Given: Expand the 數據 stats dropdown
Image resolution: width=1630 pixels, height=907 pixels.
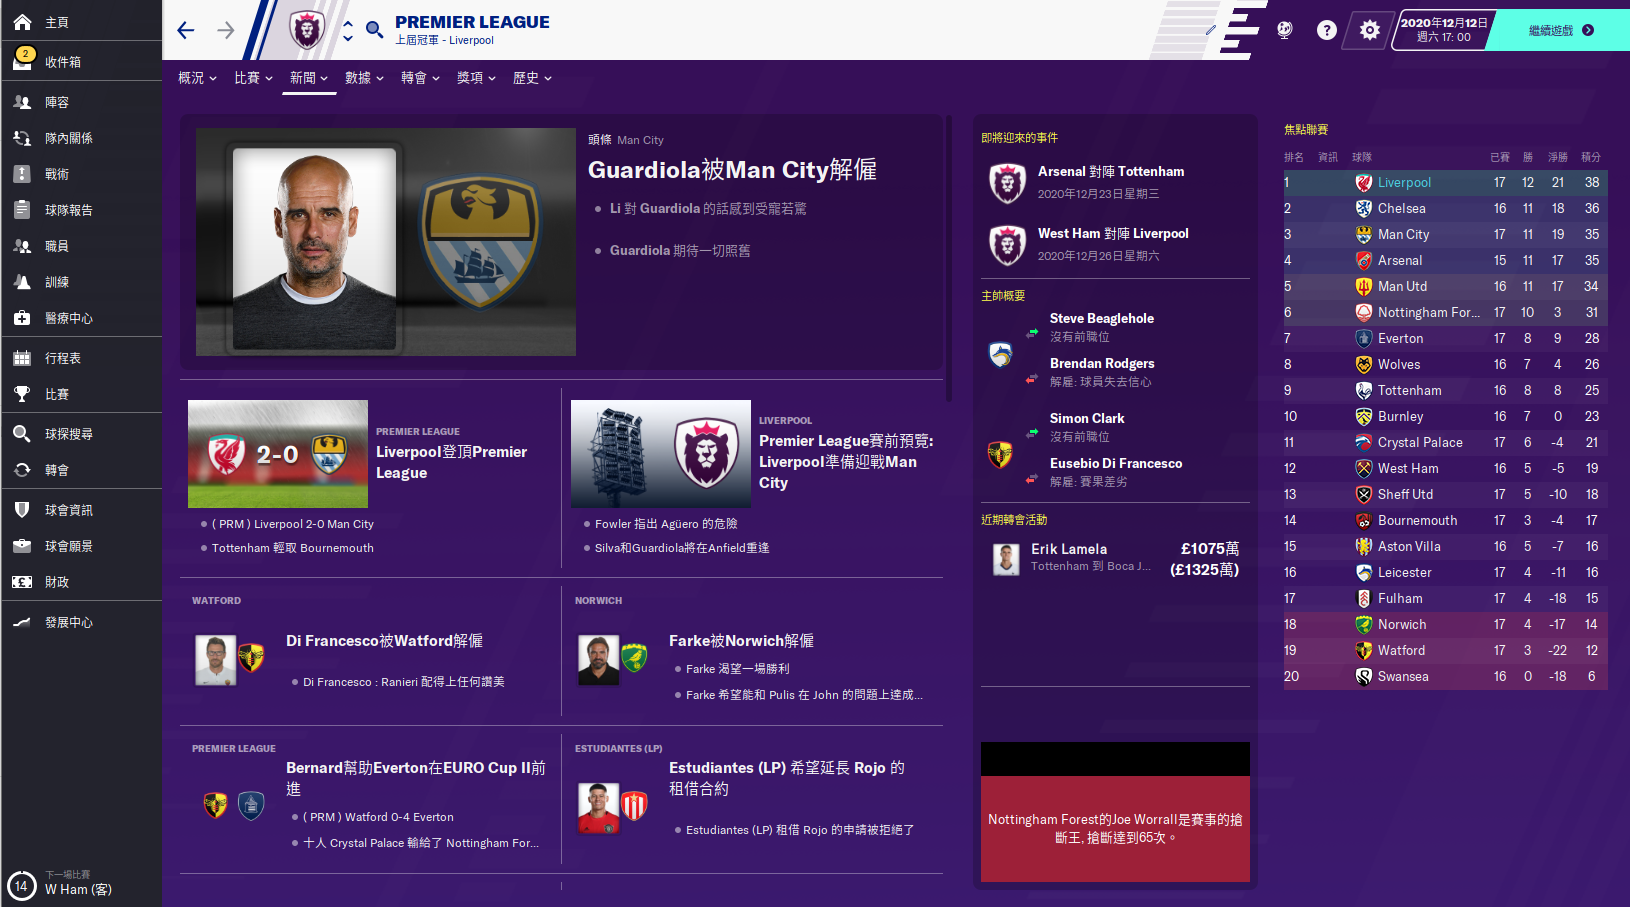Looking at the screenshot, I should (364, 78).
